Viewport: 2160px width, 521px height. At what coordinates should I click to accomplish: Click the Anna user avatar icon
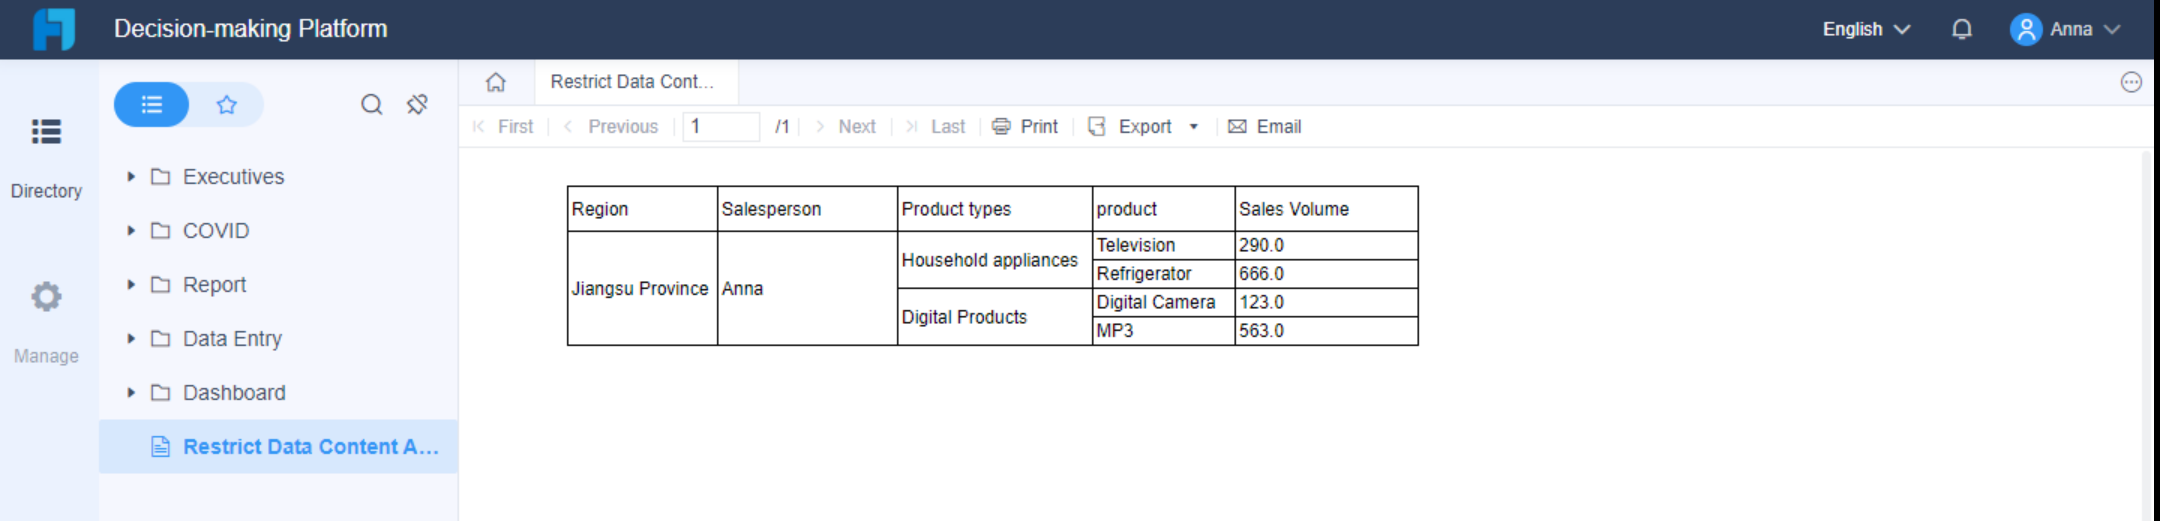(2026, 29)
